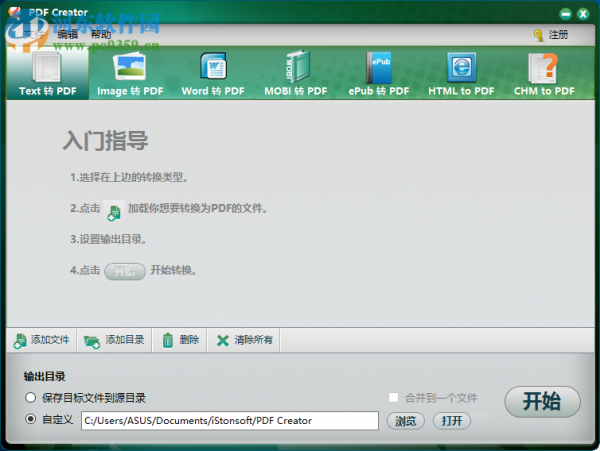Click the 删除 trash button
This screenshot has height=451, width=600.
(180, 340)
